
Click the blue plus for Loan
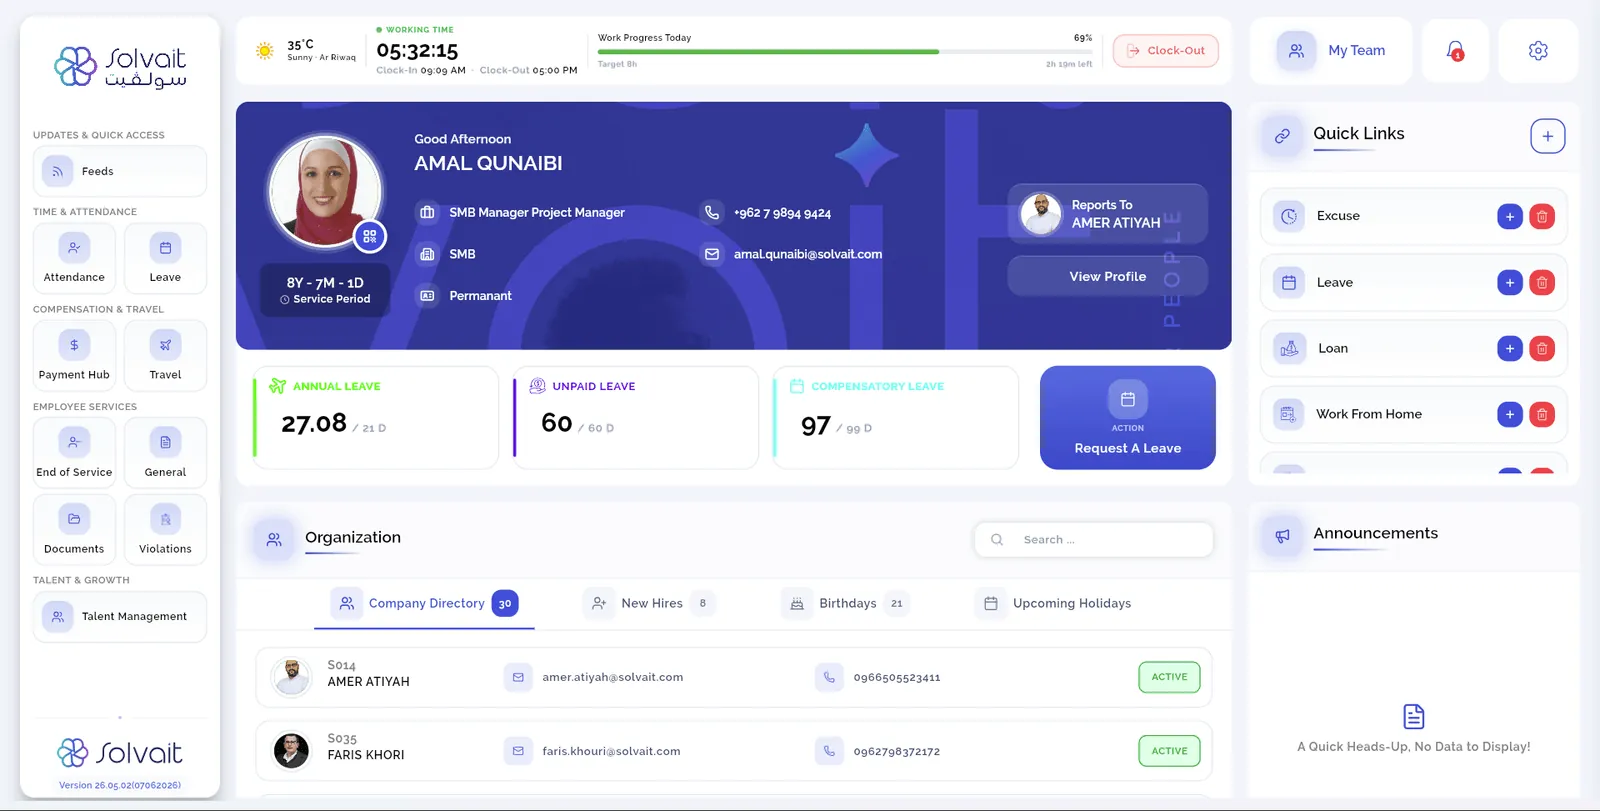point(1510,349)
